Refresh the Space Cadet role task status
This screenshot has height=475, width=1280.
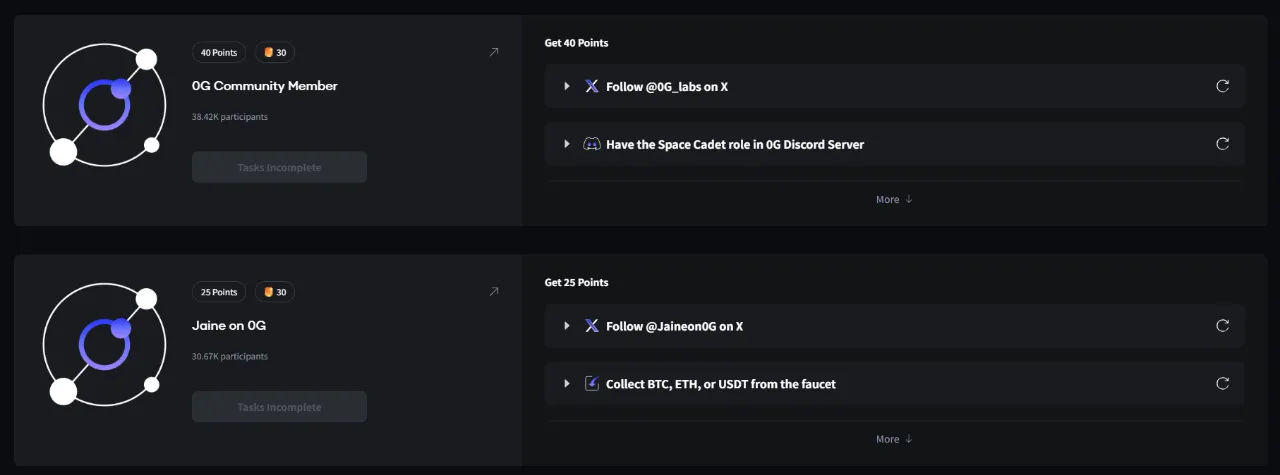(1222, 144)
